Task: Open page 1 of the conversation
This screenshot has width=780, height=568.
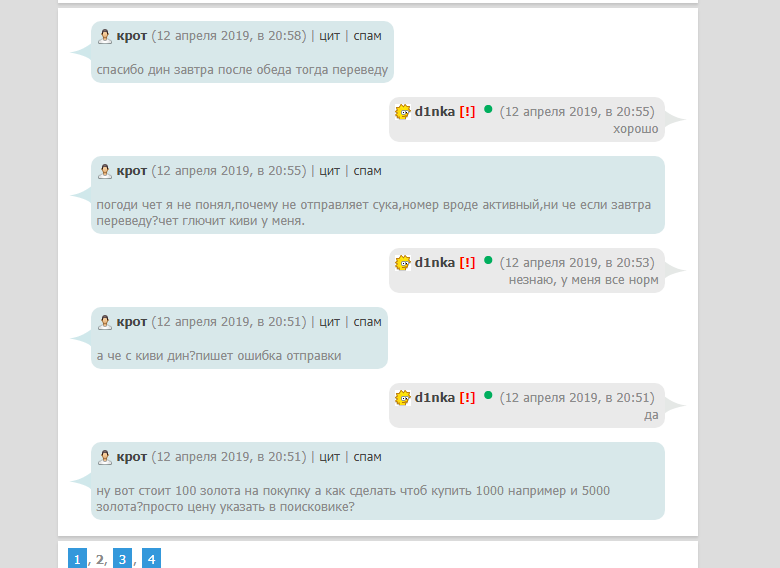Action: point(77,559)
